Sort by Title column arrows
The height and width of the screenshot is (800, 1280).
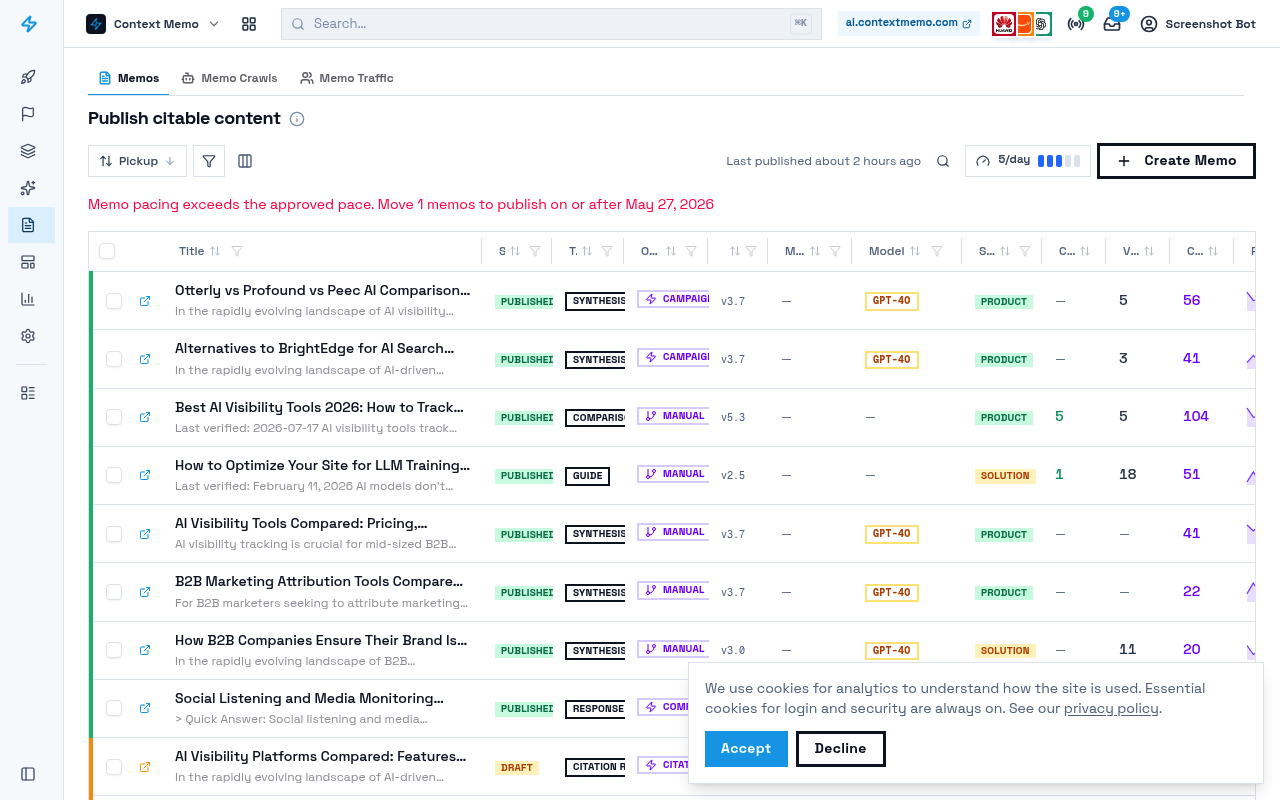215,252
